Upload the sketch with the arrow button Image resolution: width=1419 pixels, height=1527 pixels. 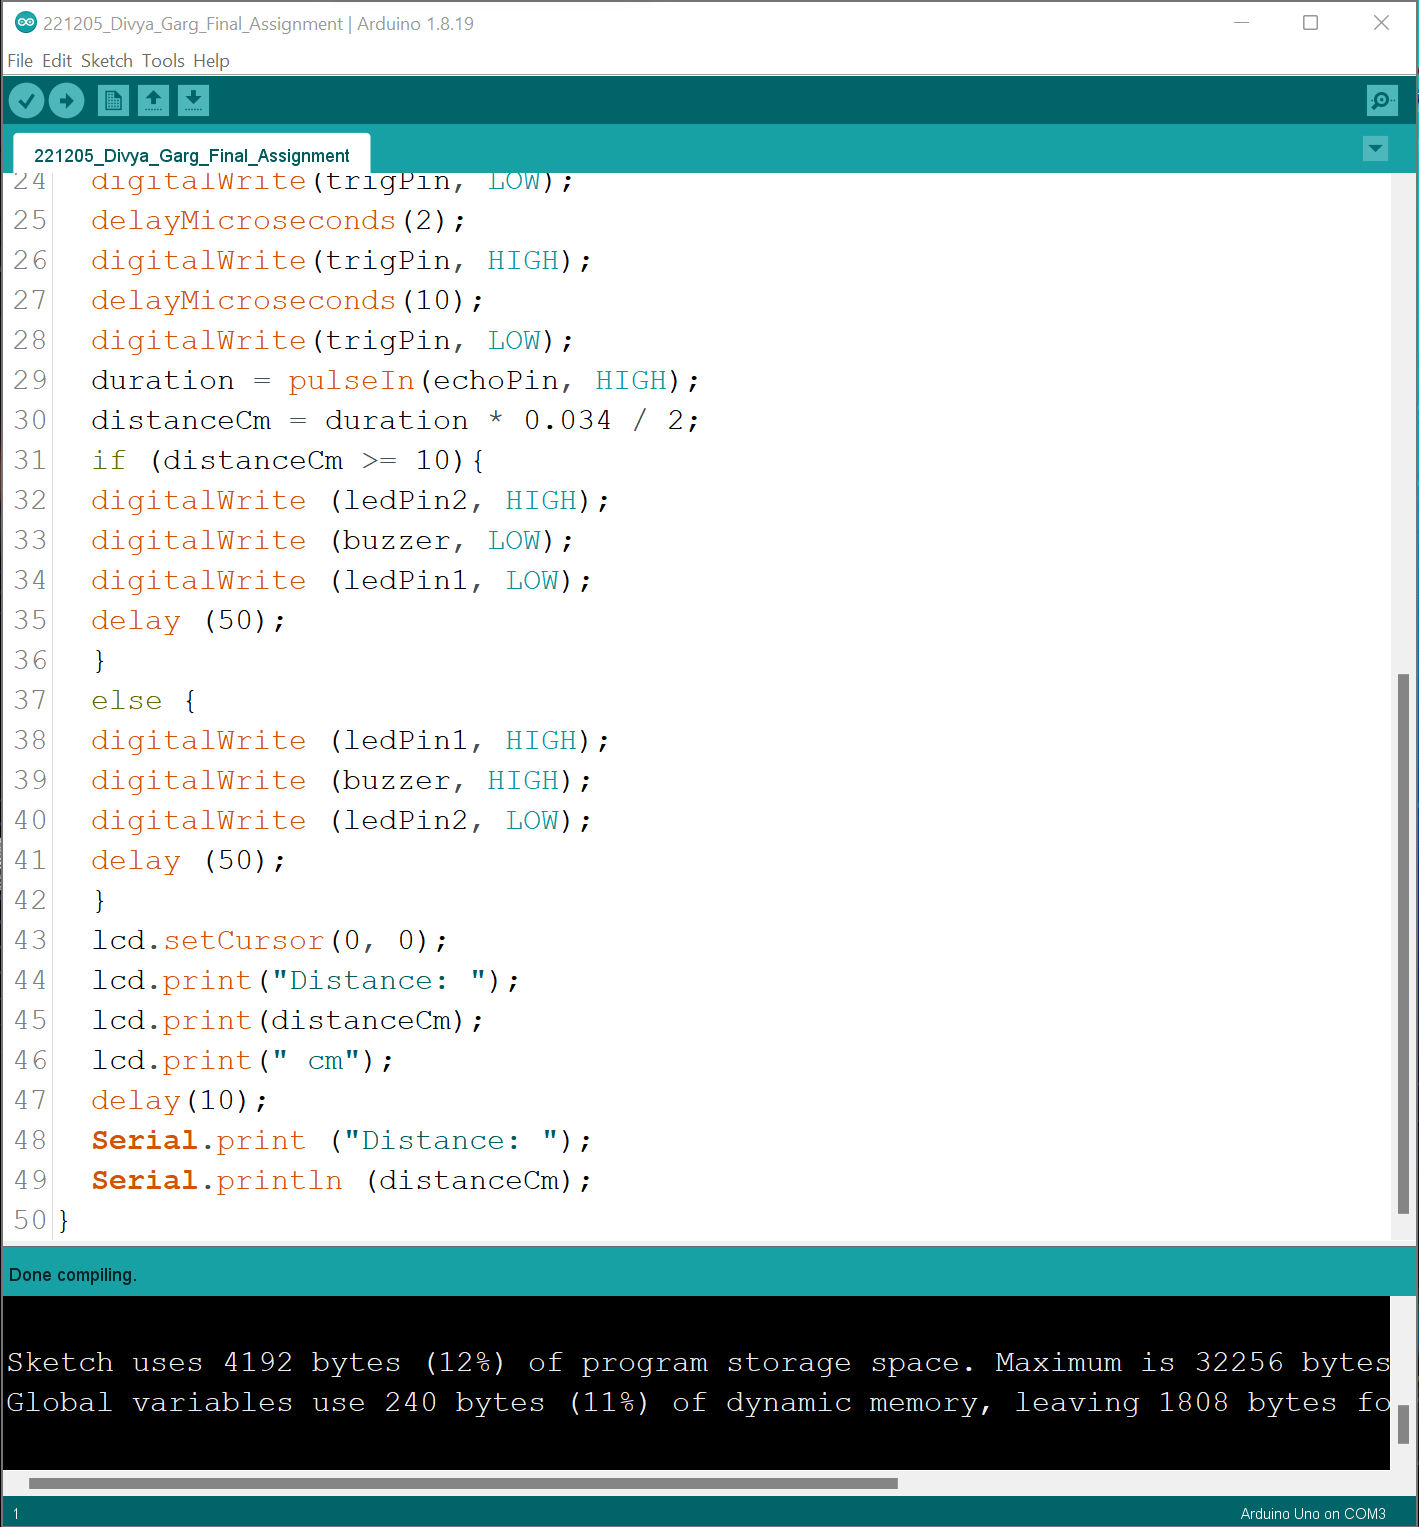(x=67, y=100)
